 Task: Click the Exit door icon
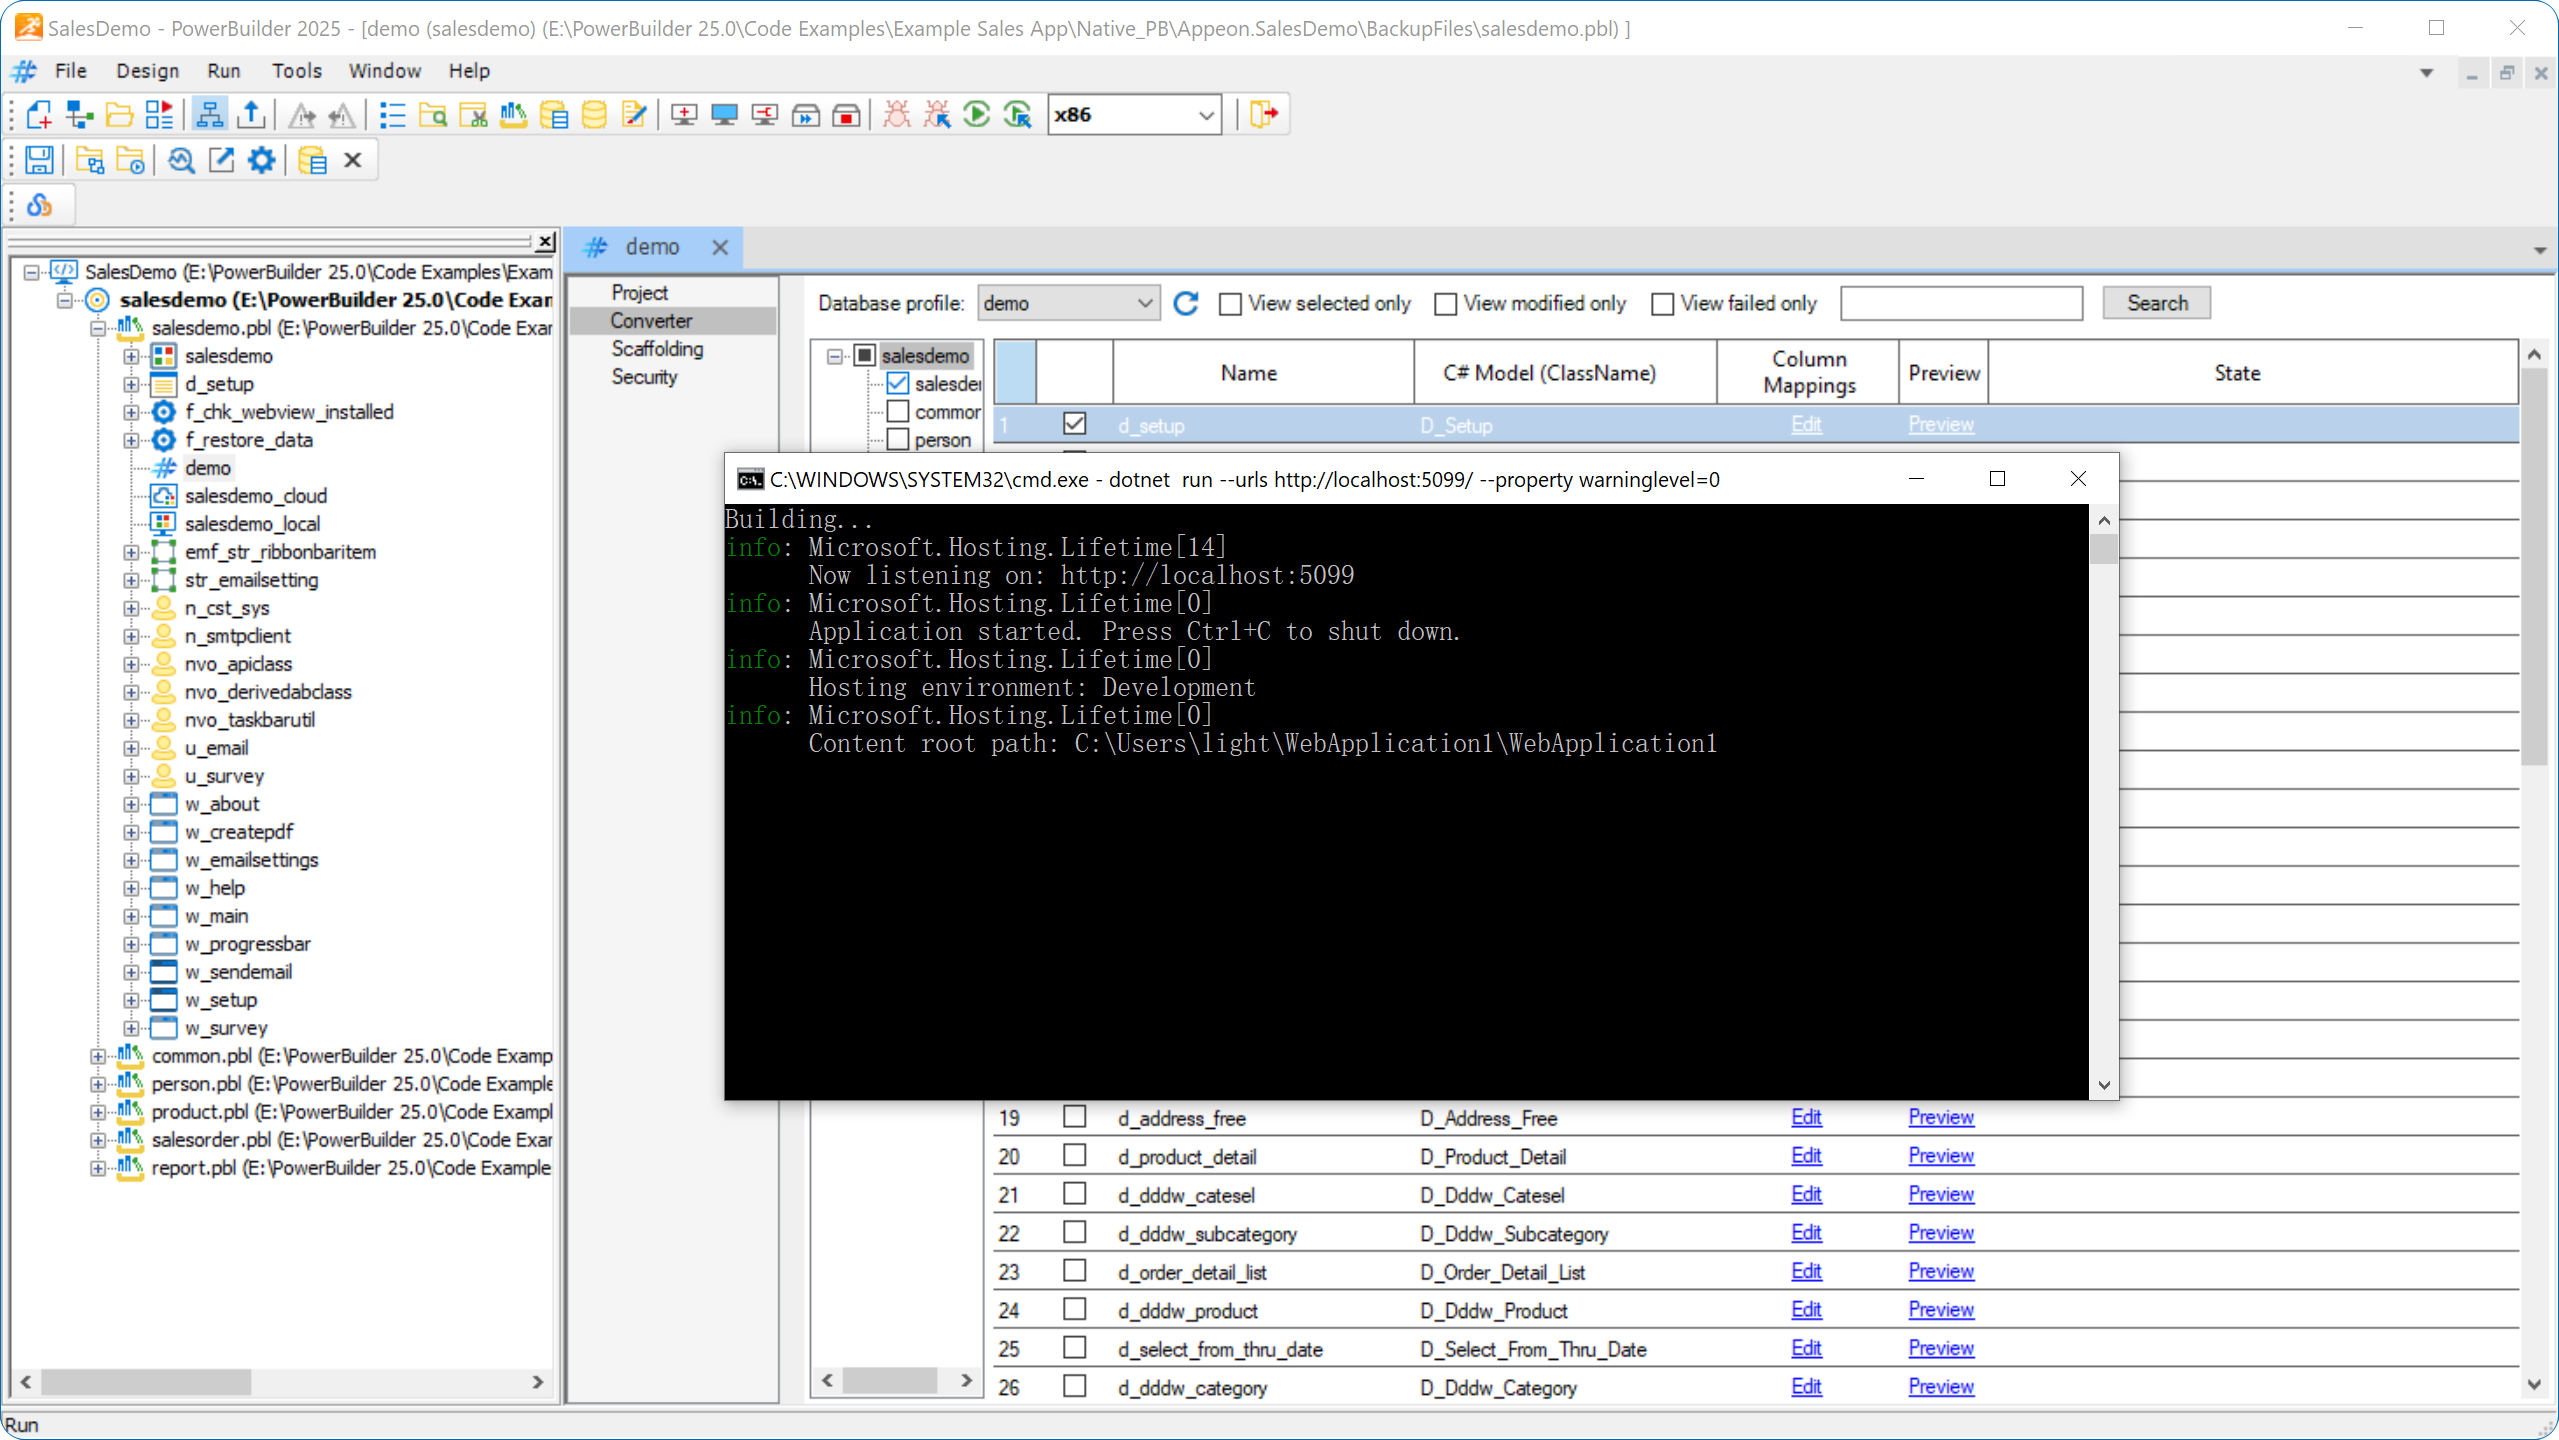point(1264,115)
